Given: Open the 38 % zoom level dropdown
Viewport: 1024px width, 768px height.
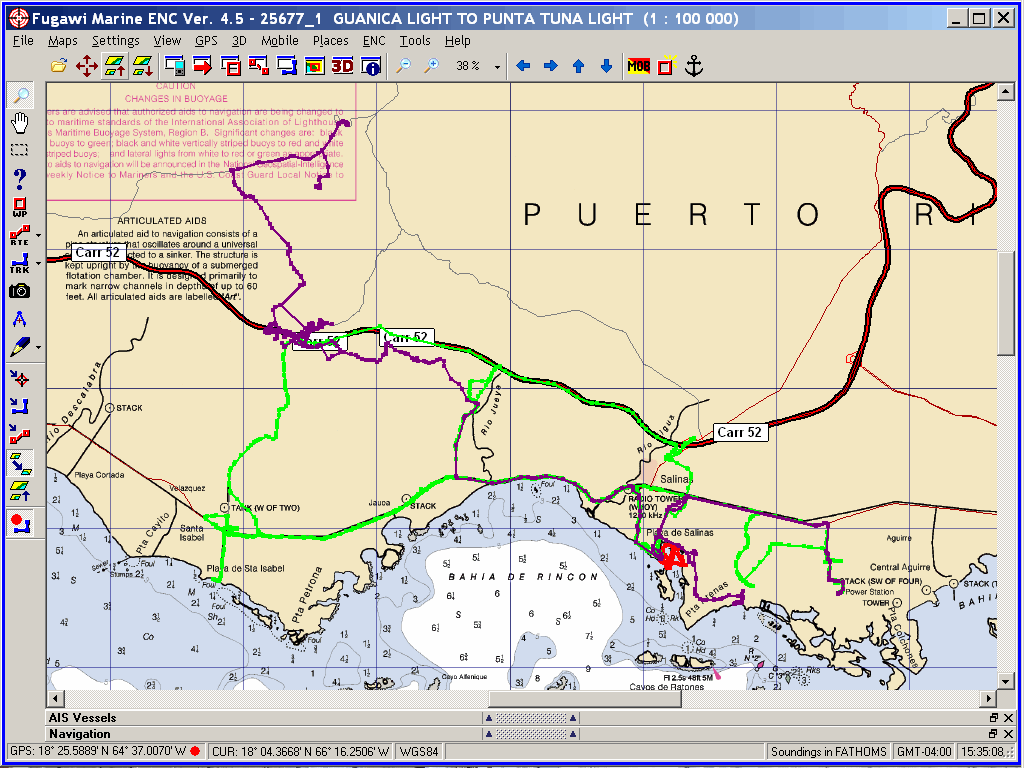Looking at the screenshot, I should point(498,67).
